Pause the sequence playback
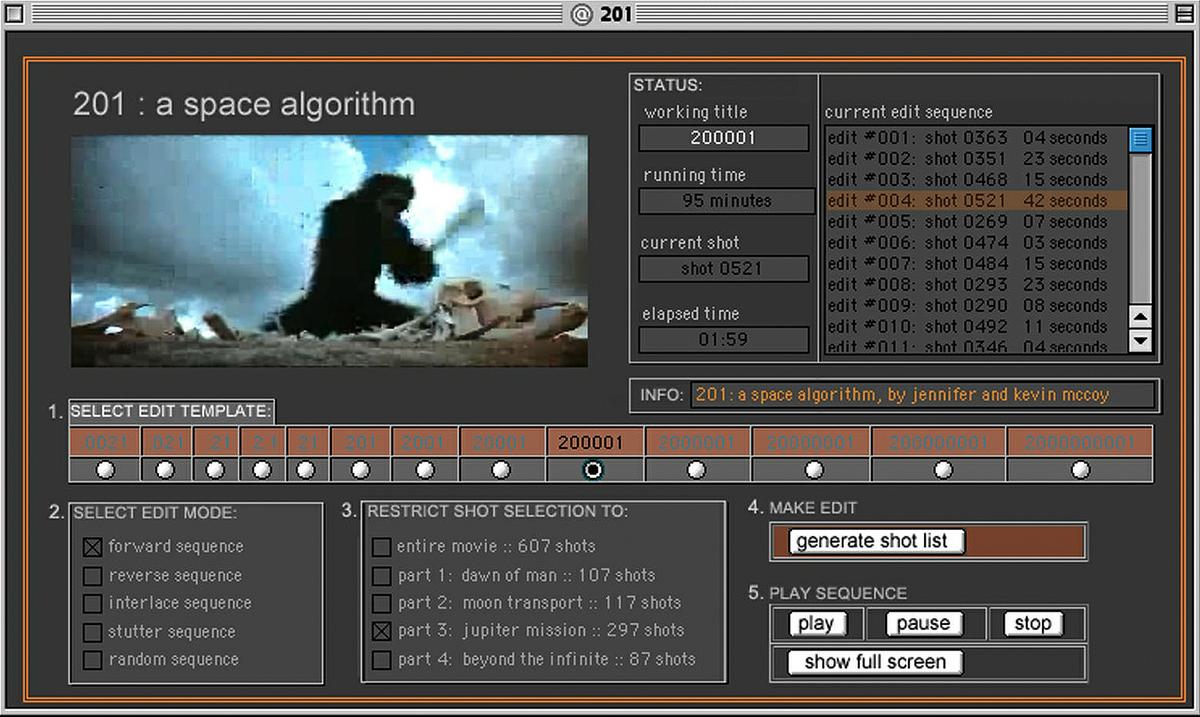 tap(922, 624)
